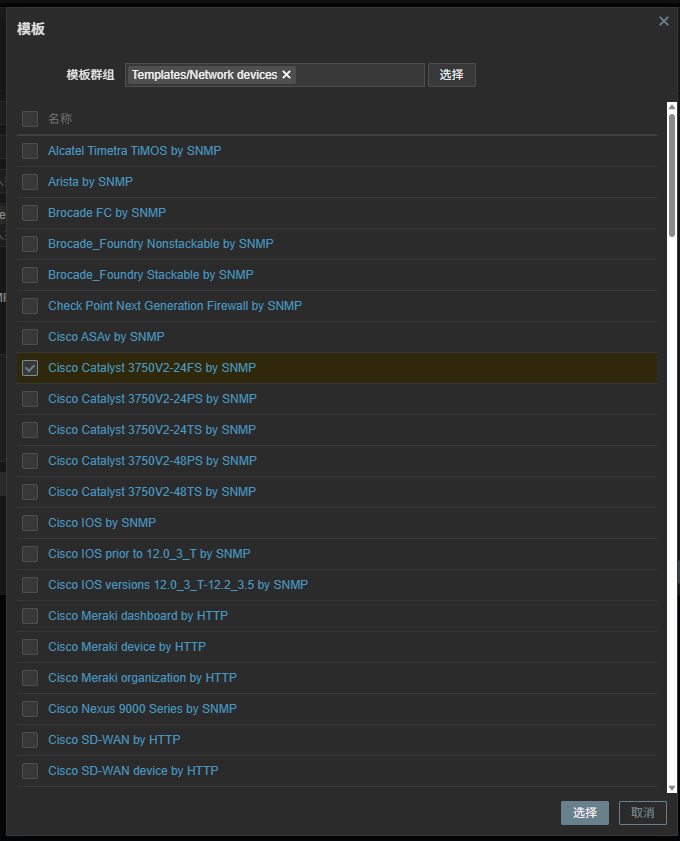Open Check Point Next Generation Firewall link

[x=175, y=306]
